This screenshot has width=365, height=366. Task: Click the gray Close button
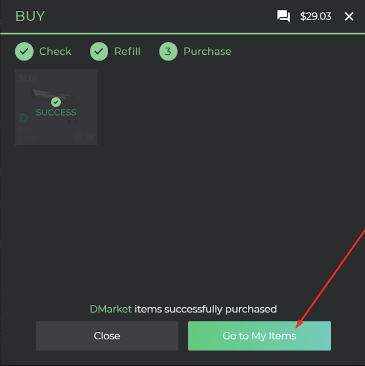coord(107,336)
